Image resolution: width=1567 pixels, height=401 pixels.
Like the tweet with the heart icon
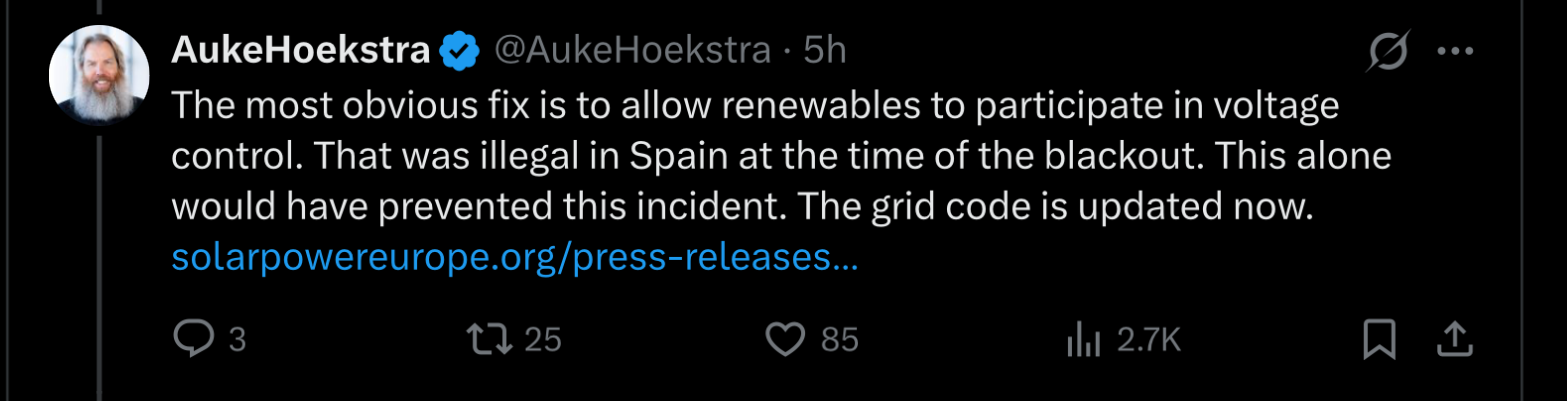click(786, 340)
